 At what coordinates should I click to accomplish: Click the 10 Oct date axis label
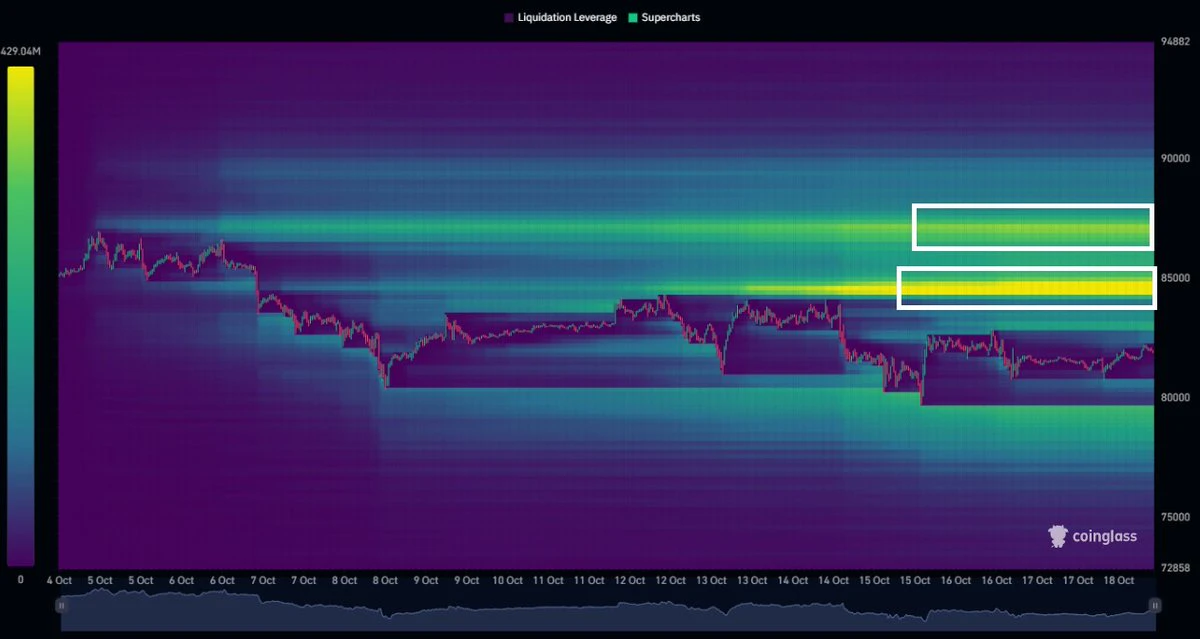[507, 580]
